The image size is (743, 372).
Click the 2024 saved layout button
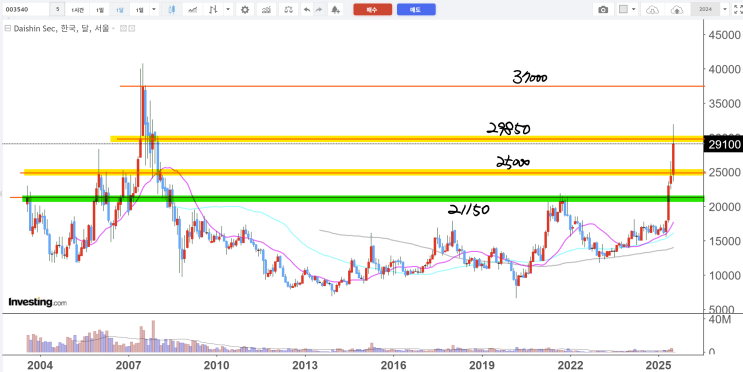click(706, 9)
